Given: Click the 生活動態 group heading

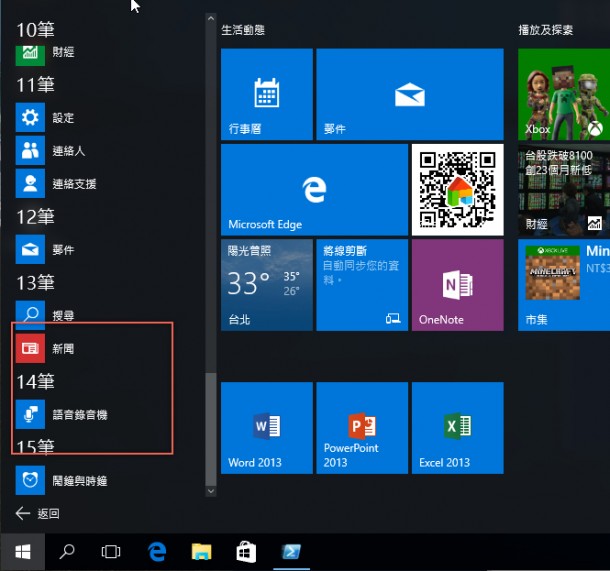Looking at the screenshot, I should coord(243,30).
